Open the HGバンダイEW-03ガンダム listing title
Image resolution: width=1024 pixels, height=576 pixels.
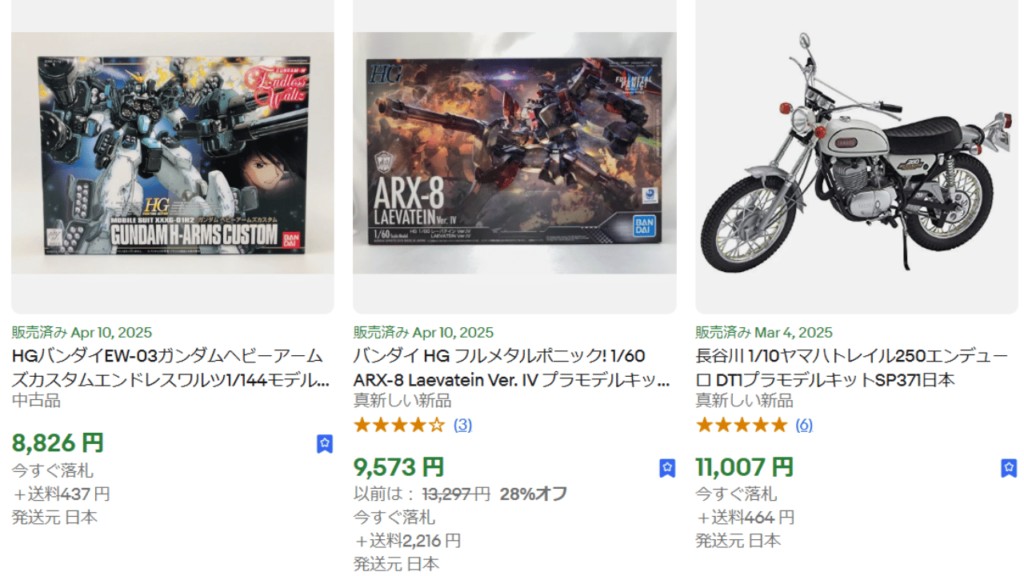click(x=170, y=368)
